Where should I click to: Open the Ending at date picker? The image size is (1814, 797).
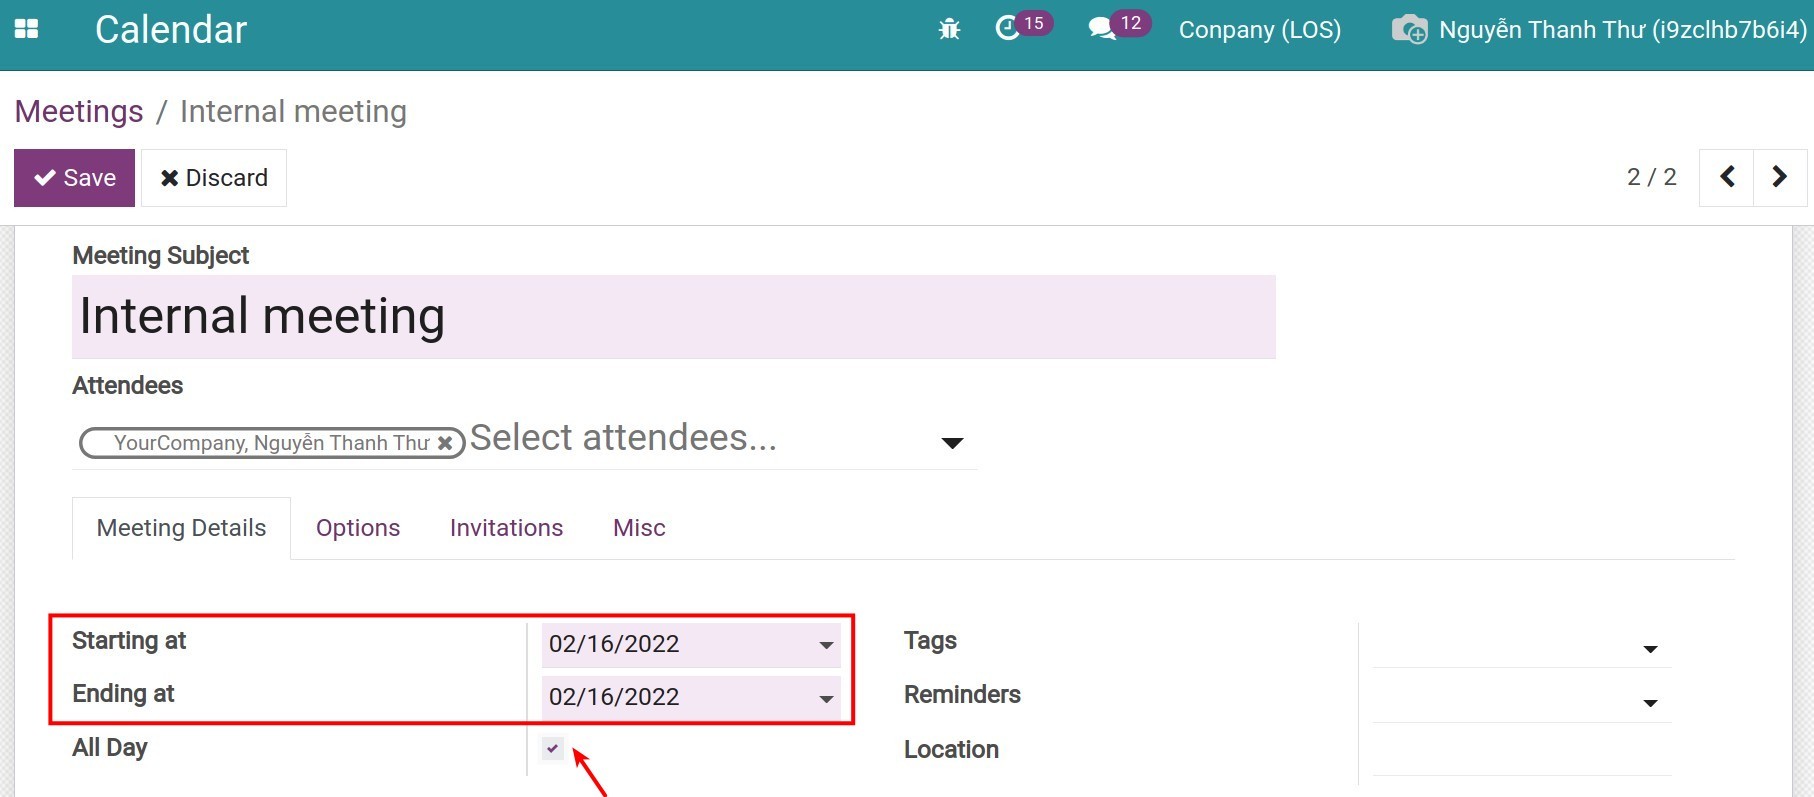point(690,697)
